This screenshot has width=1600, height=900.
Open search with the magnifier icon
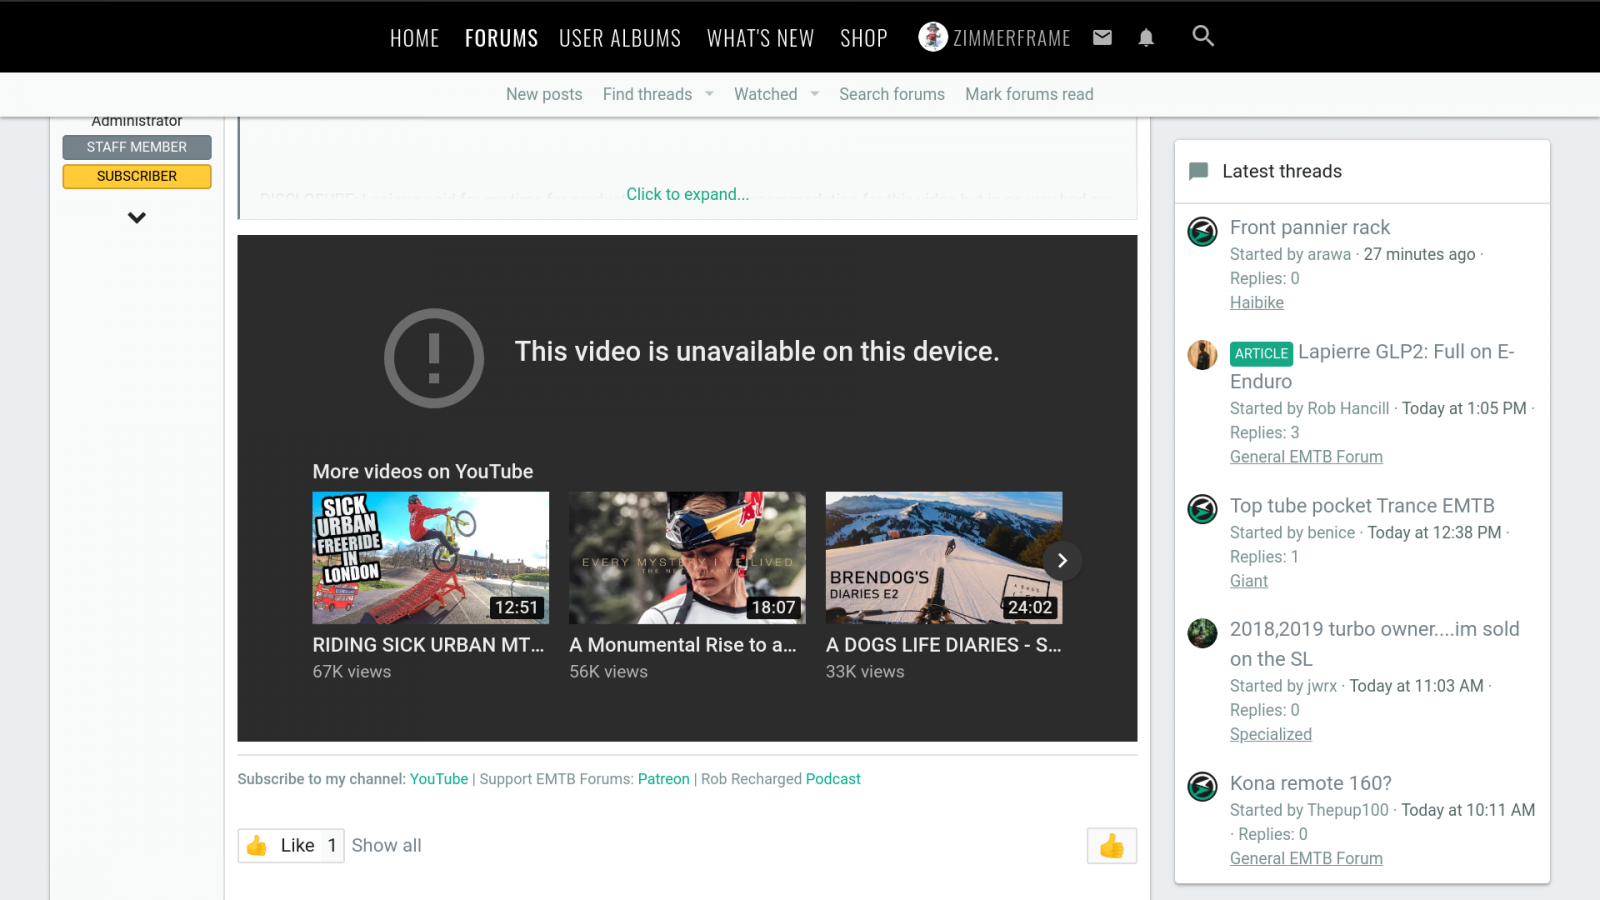click(1203, 36)
